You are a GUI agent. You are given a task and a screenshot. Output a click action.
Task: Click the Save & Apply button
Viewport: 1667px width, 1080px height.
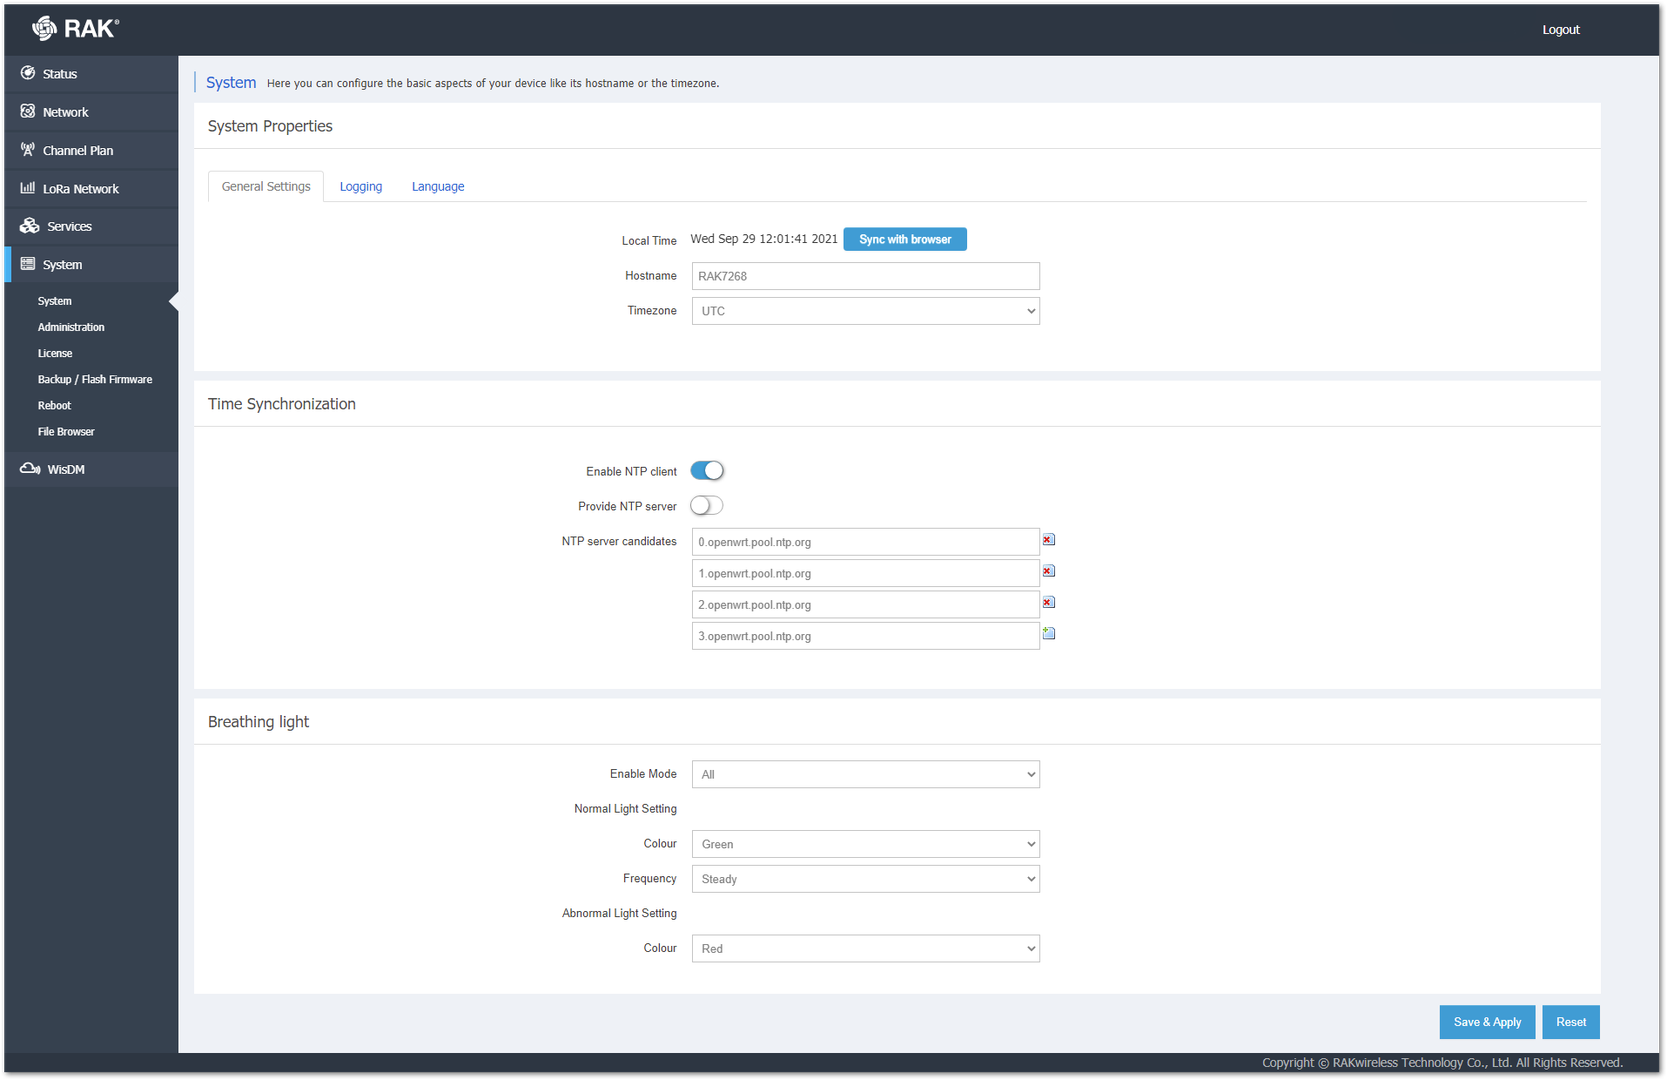[x=1487, y=1022]
